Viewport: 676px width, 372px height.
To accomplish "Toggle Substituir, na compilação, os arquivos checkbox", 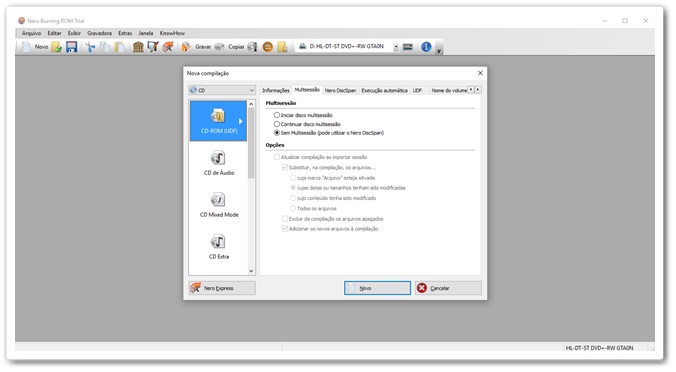I will 285,167.
